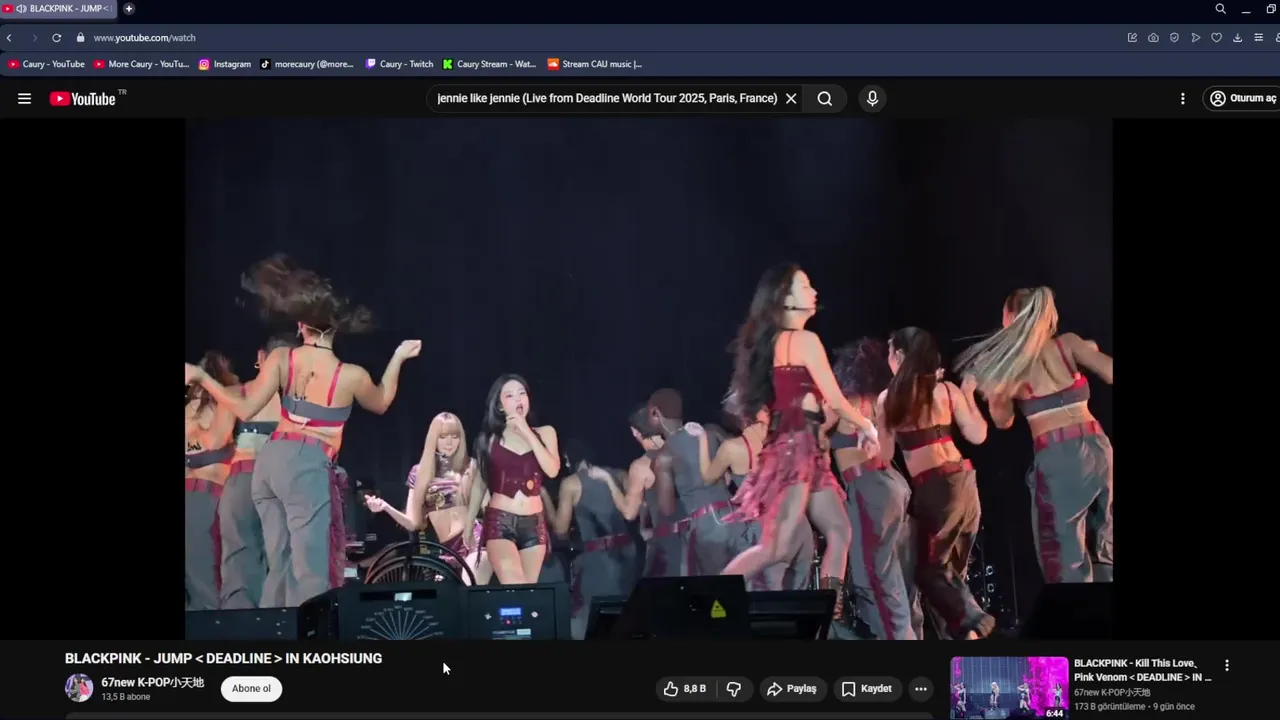Share the video via Paylaş
The image size is (1280, 720).
(791, 689)
